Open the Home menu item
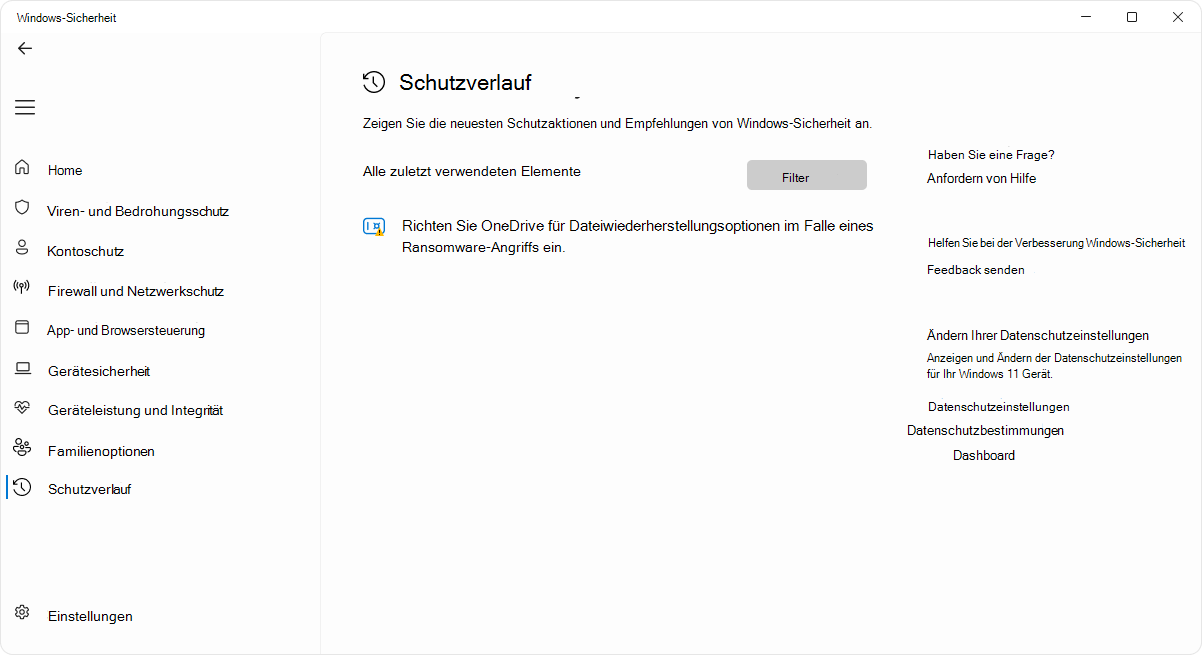The height and width of the screenshot is (655, 1202). click(x=65, y=170)
